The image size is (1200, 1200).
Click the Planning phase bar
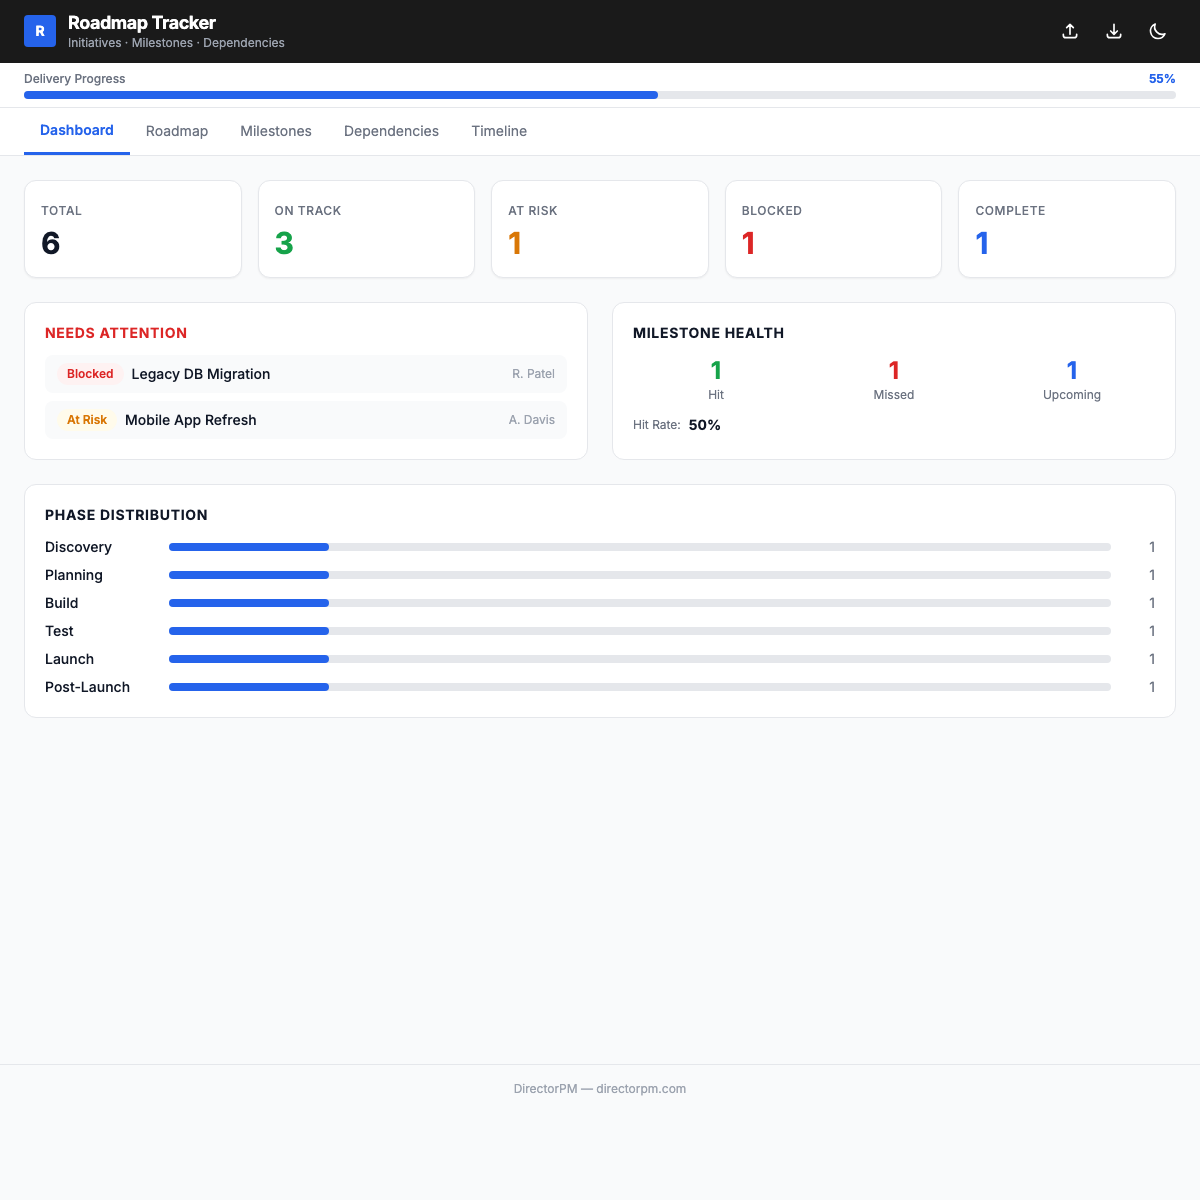[640, 575]
